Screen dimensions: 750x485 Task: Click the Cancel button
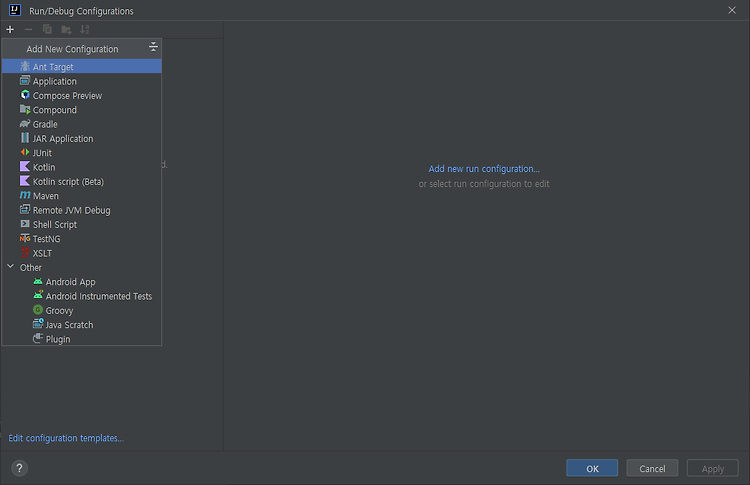tap(652, 468)
